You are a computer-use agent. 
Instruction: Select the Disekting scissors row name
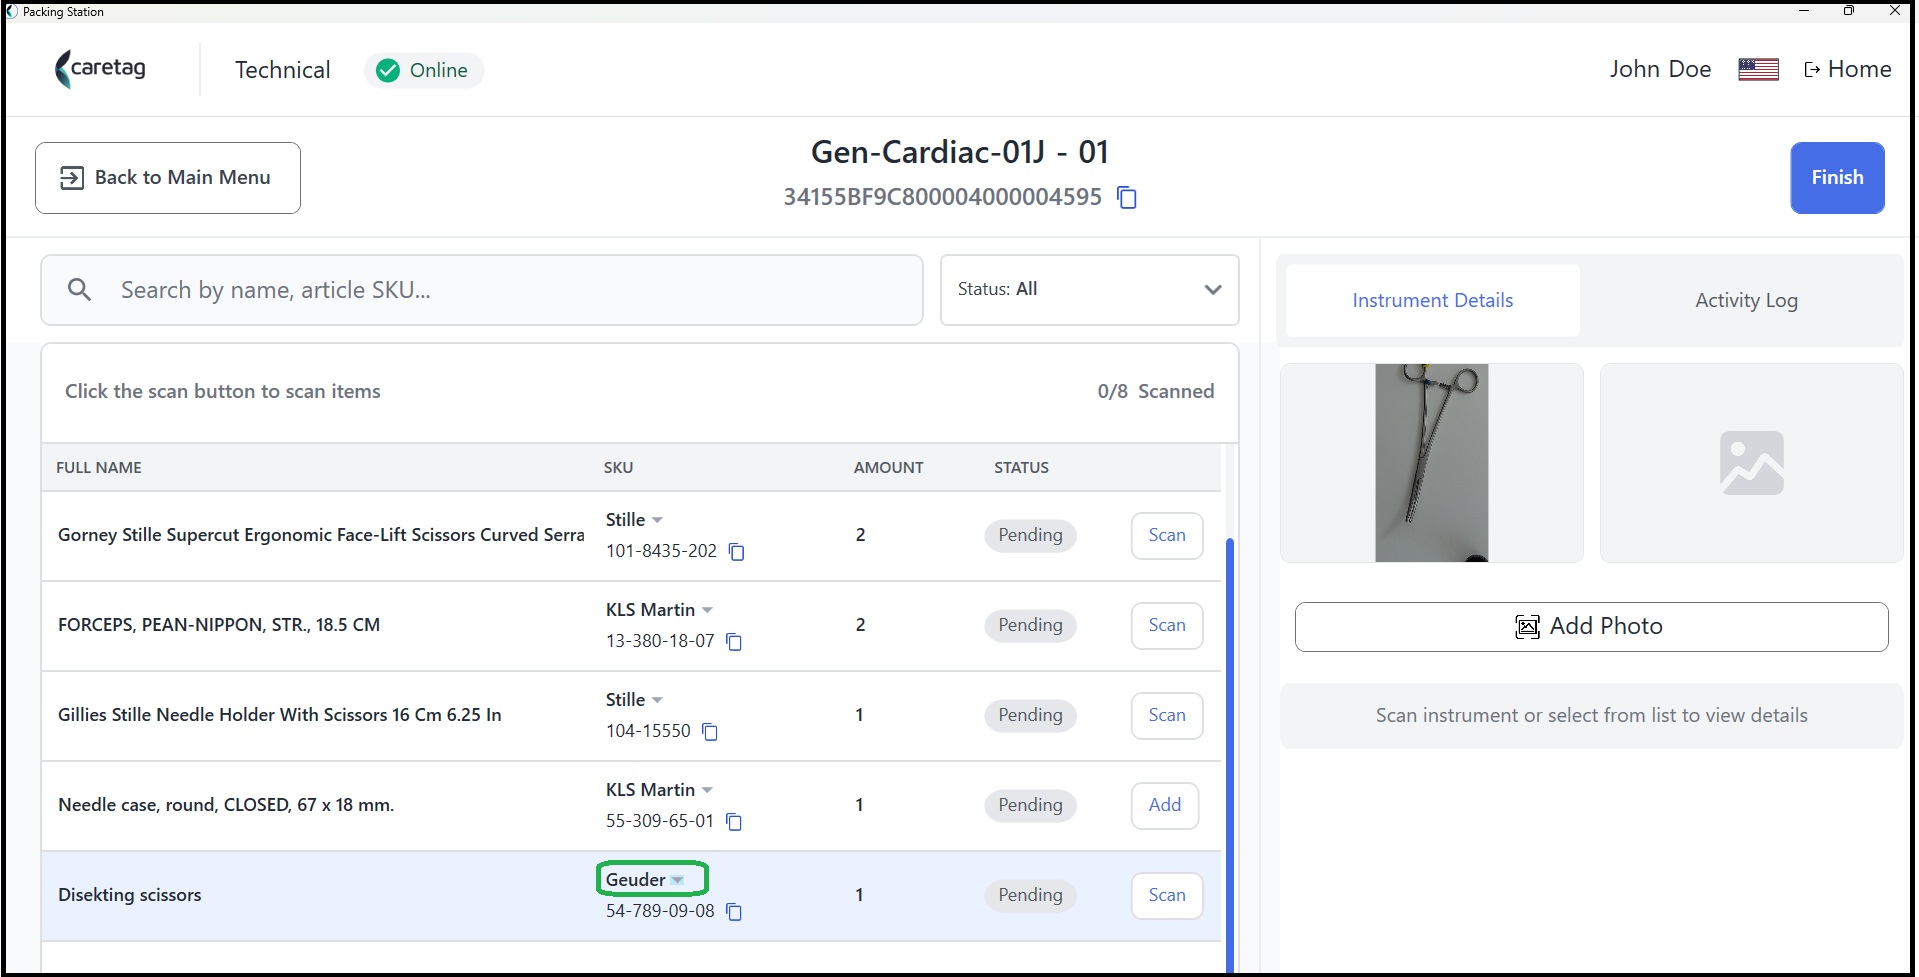tap(130, 895)
